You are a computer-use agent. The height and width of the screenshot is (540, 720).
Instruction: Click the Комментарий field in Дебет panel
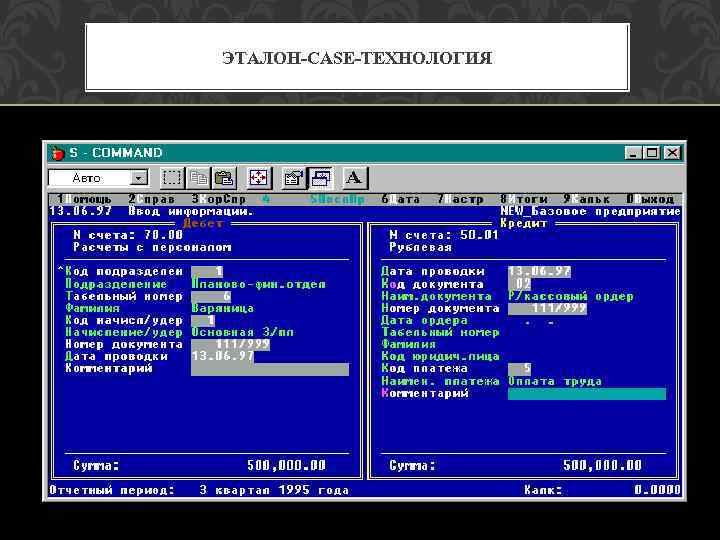(x=270, y=369)
